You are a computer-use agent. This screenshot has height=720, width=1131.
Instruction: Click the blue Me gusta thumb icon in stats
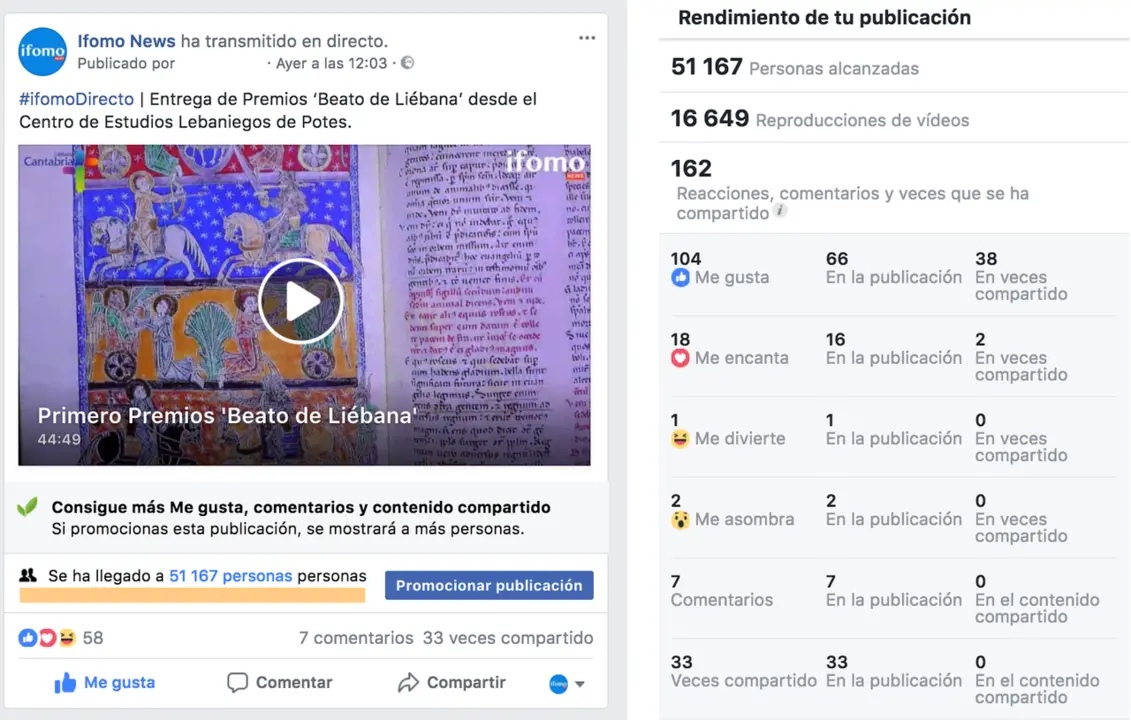[x=680, y=277]
